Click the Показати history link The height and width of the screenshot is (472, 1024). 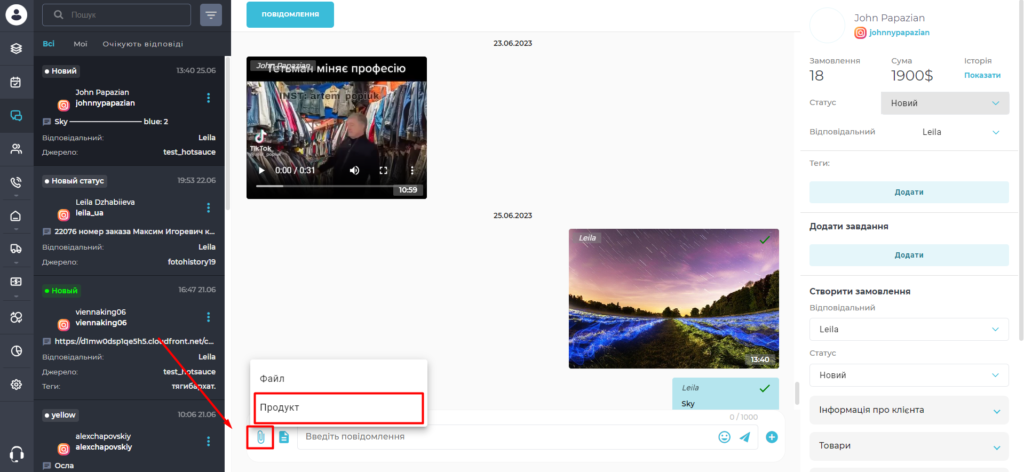coord(982,75)
